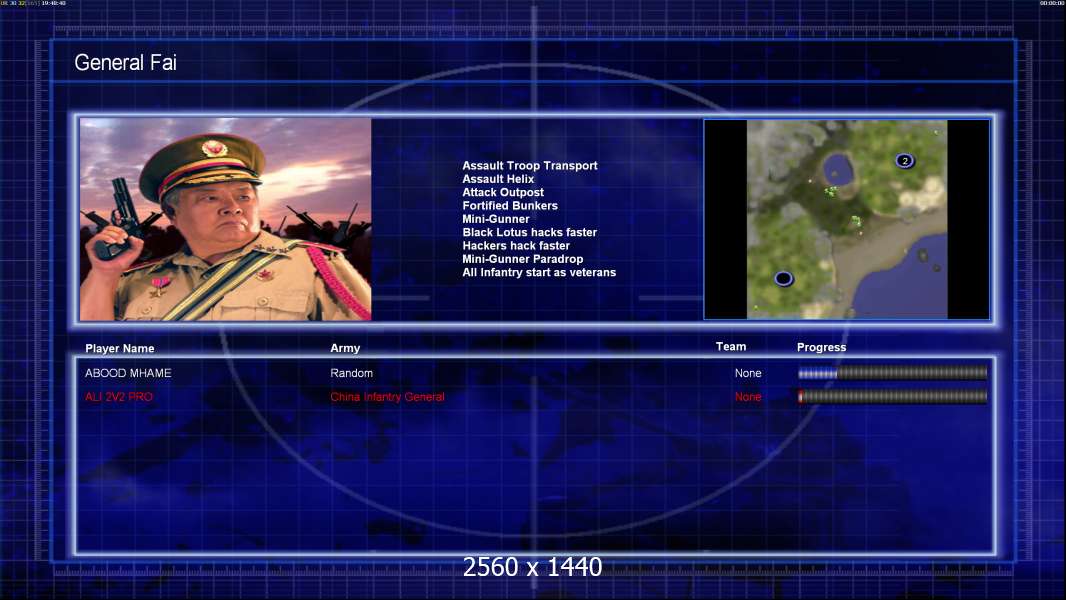Select player ALI 2V2 PRO
The image size is (1066, 600).
pyautogui.click(x=119, y=397)
